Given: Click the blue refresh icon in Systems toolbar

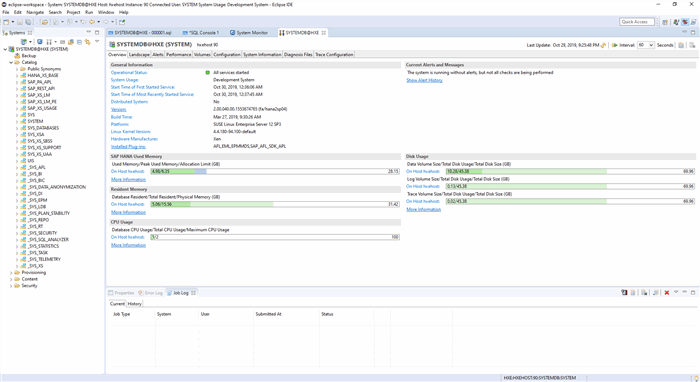Looking at the screenshot, I should pyautogui.click(x=40, y=42).
